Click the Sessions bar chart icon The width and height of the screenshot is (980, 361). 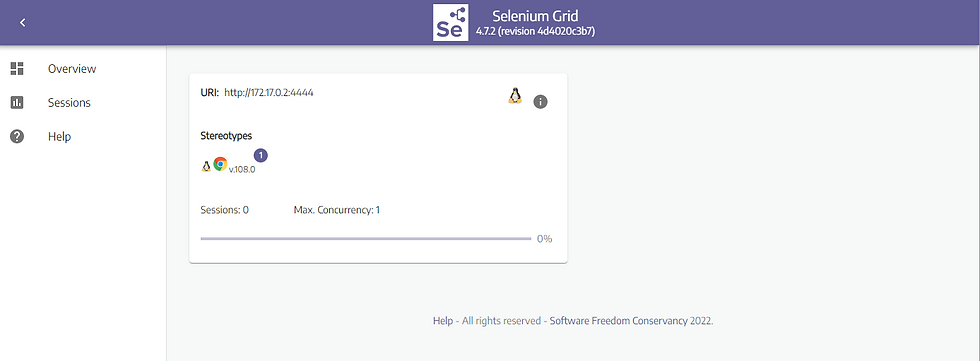[x=17, y=102]
